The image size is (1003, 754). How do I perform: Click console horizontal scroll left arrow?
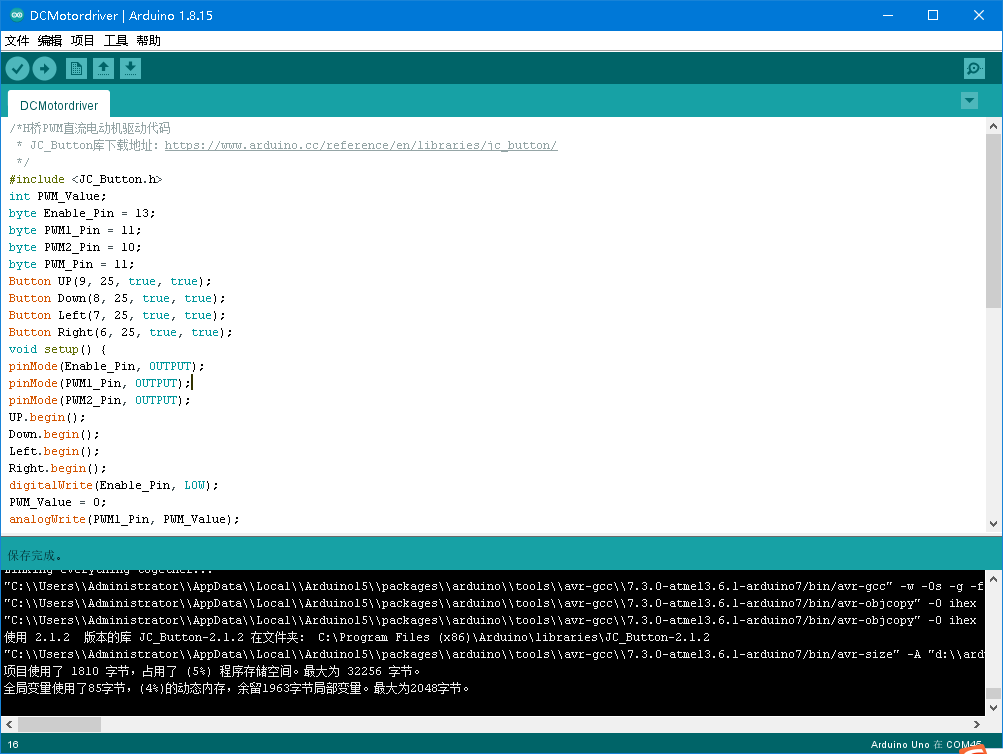coord(9,725)
